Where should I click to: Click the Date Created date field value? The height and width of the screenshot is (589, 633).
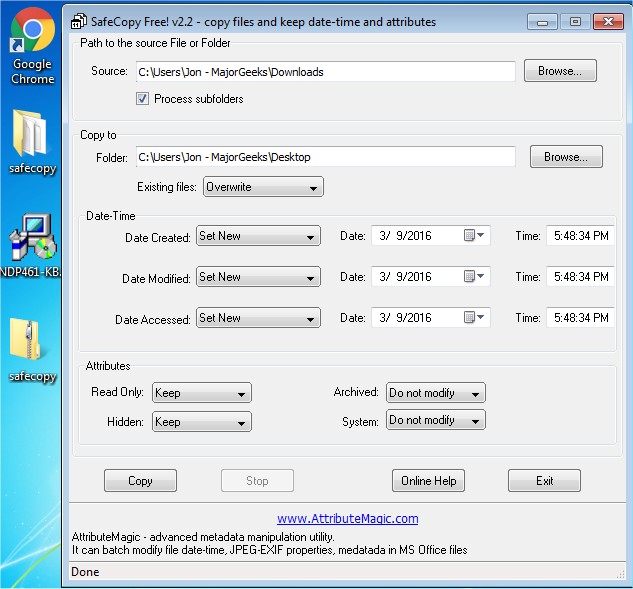[x=405, y=236]
